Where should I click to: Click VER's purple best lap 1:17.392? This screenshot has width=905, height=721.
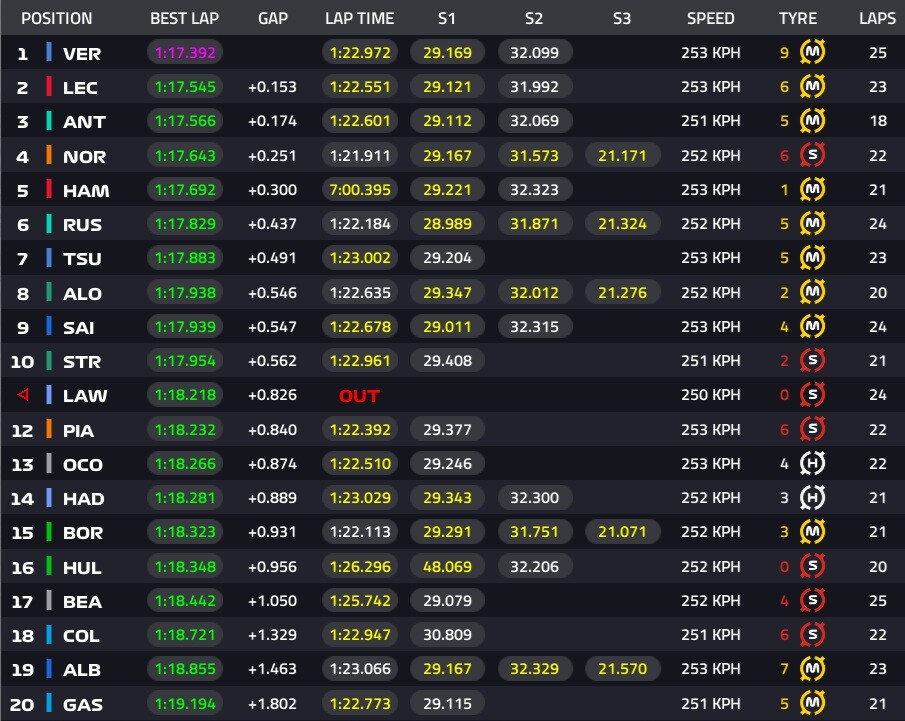[x=185, y=53]
